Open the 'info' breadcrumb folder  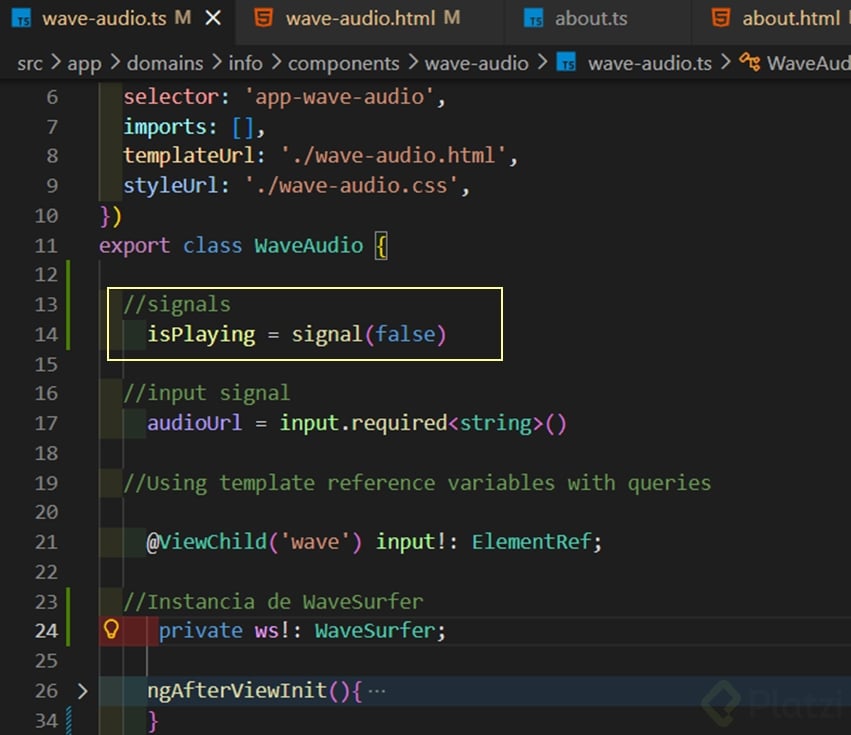tap(245, 64)
